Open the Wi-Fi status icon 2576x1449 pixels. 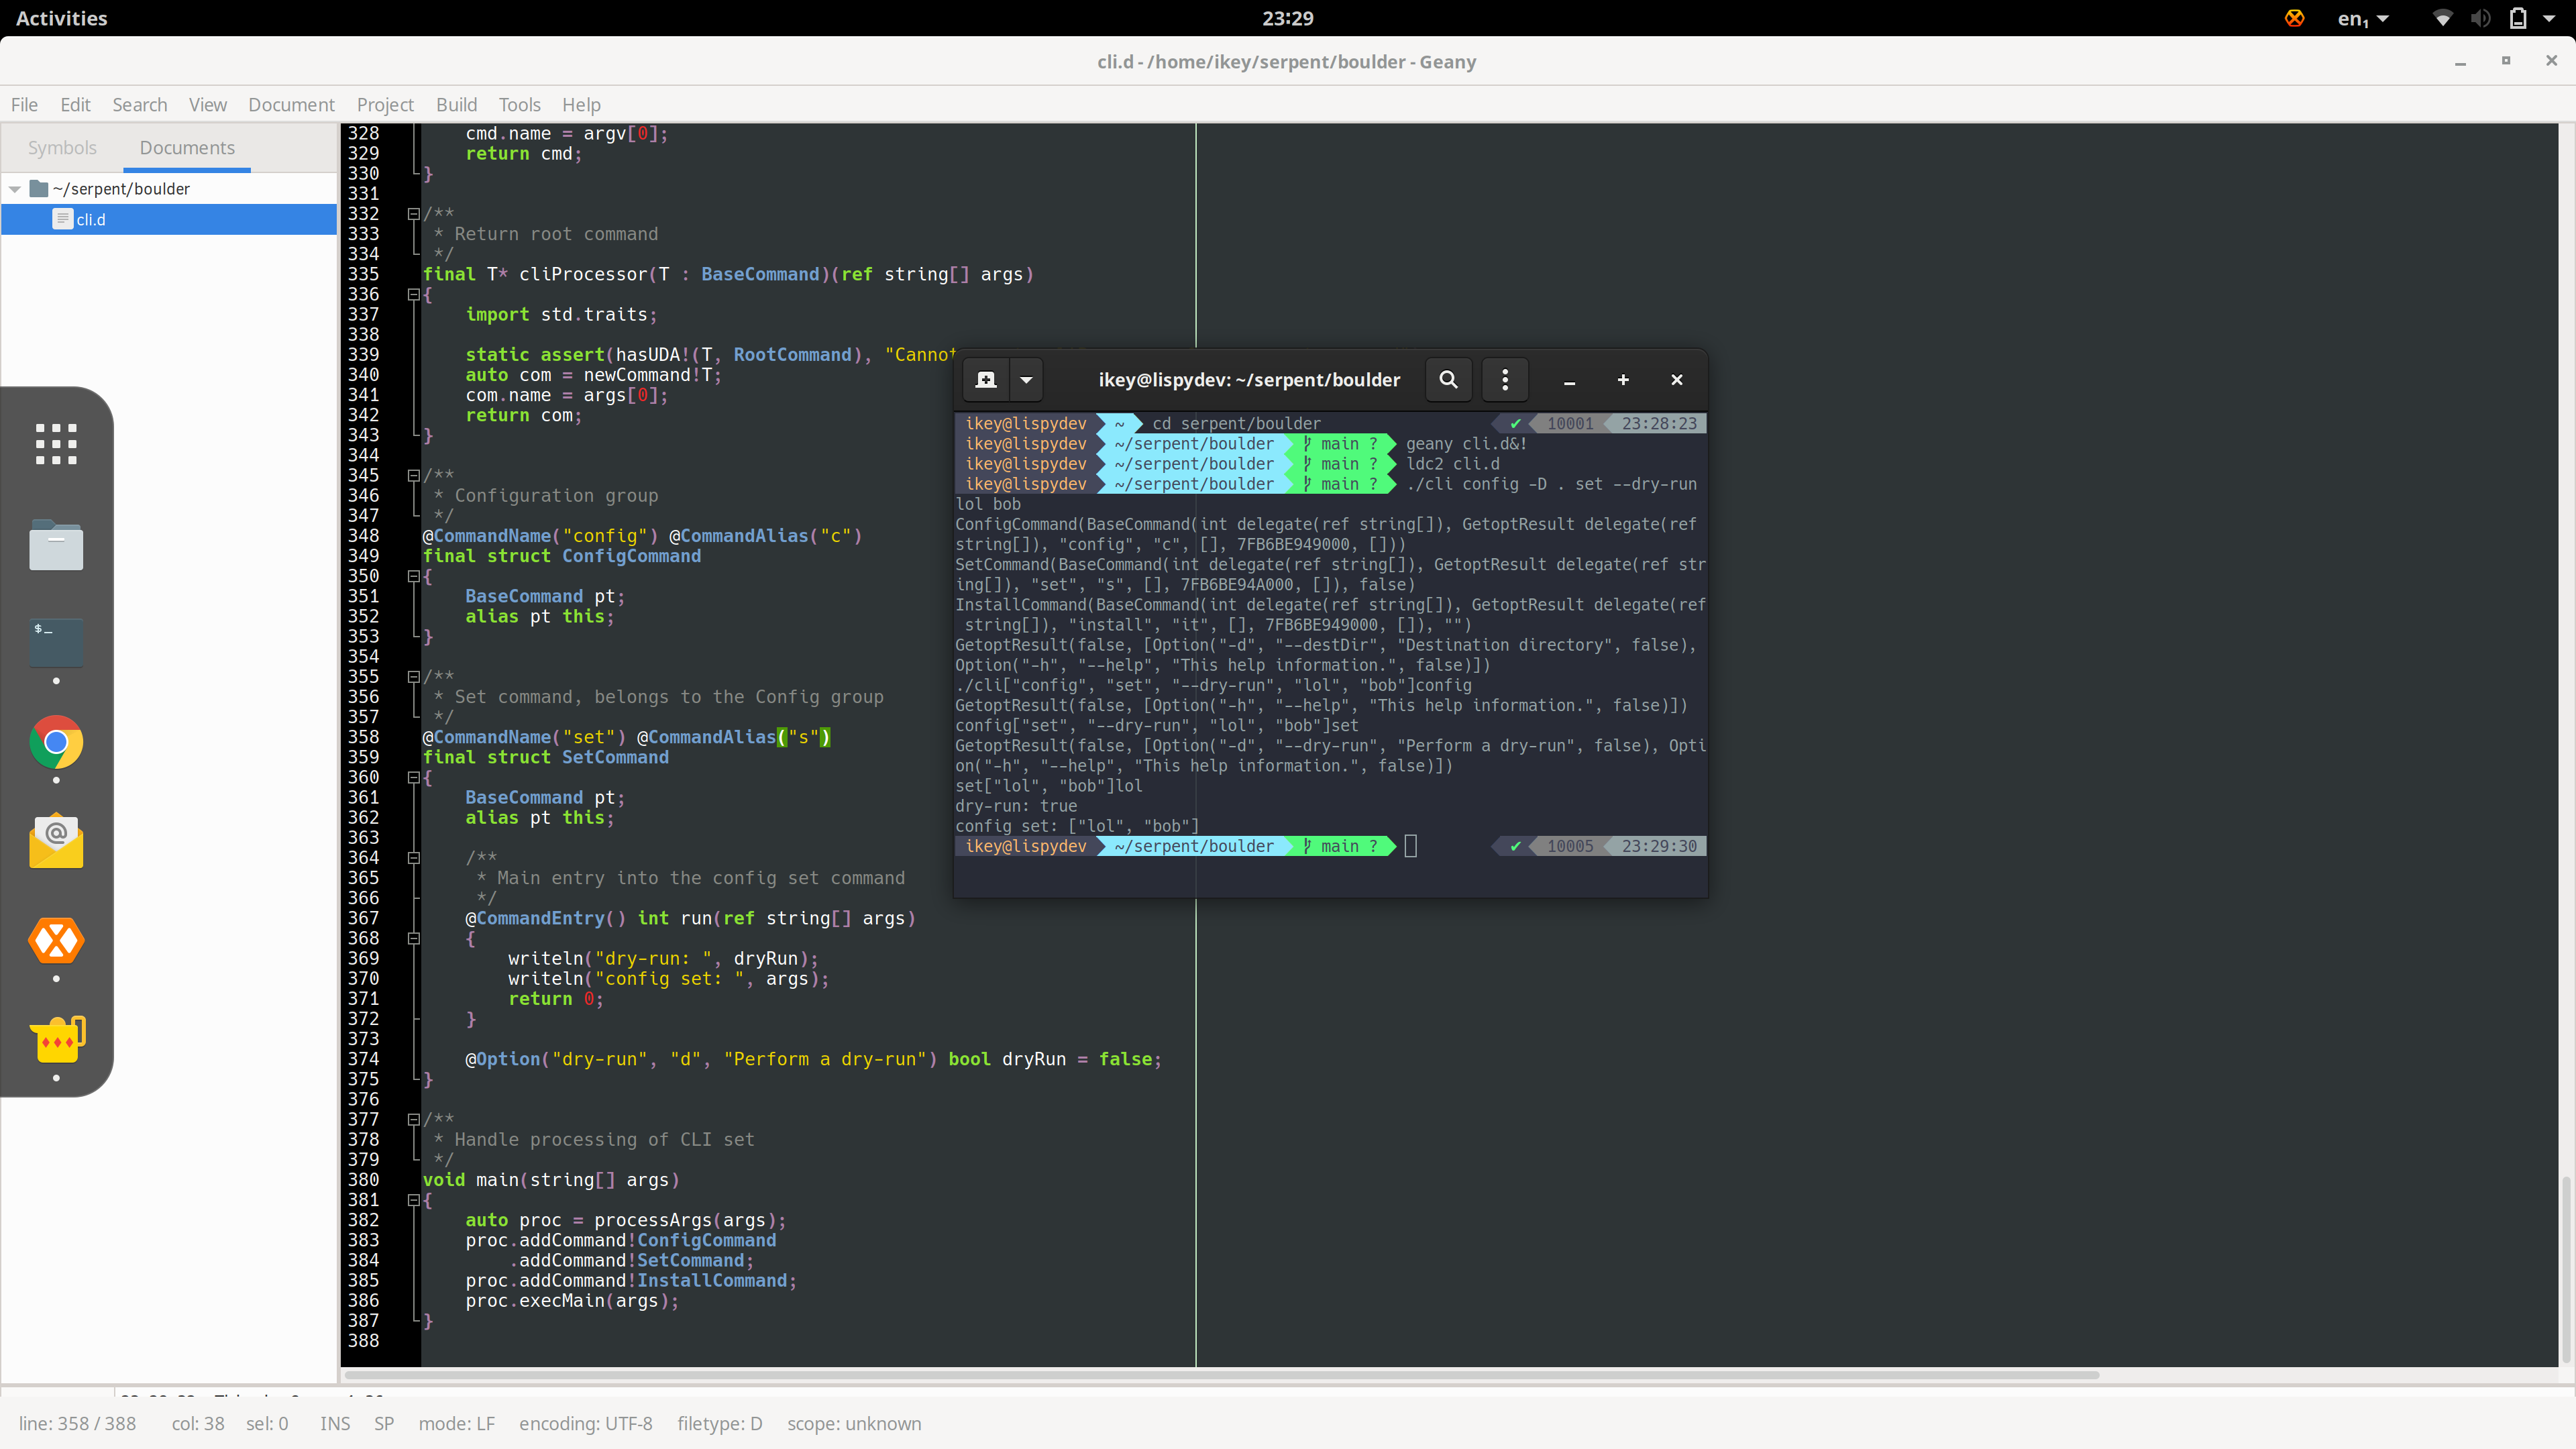[2443, 18]
